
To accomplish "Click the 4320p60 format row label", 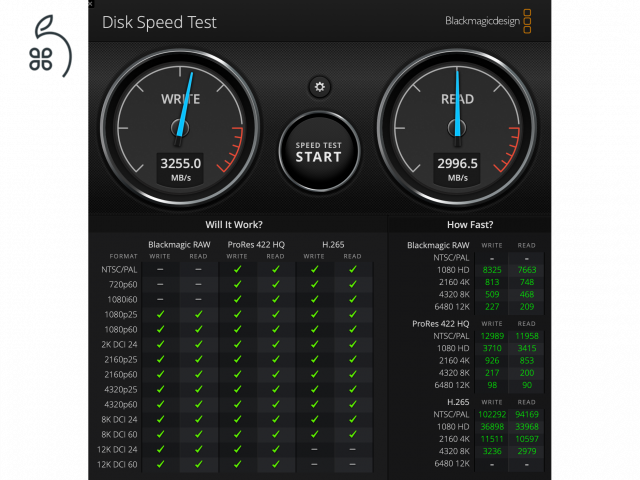I will pos(121,404).
